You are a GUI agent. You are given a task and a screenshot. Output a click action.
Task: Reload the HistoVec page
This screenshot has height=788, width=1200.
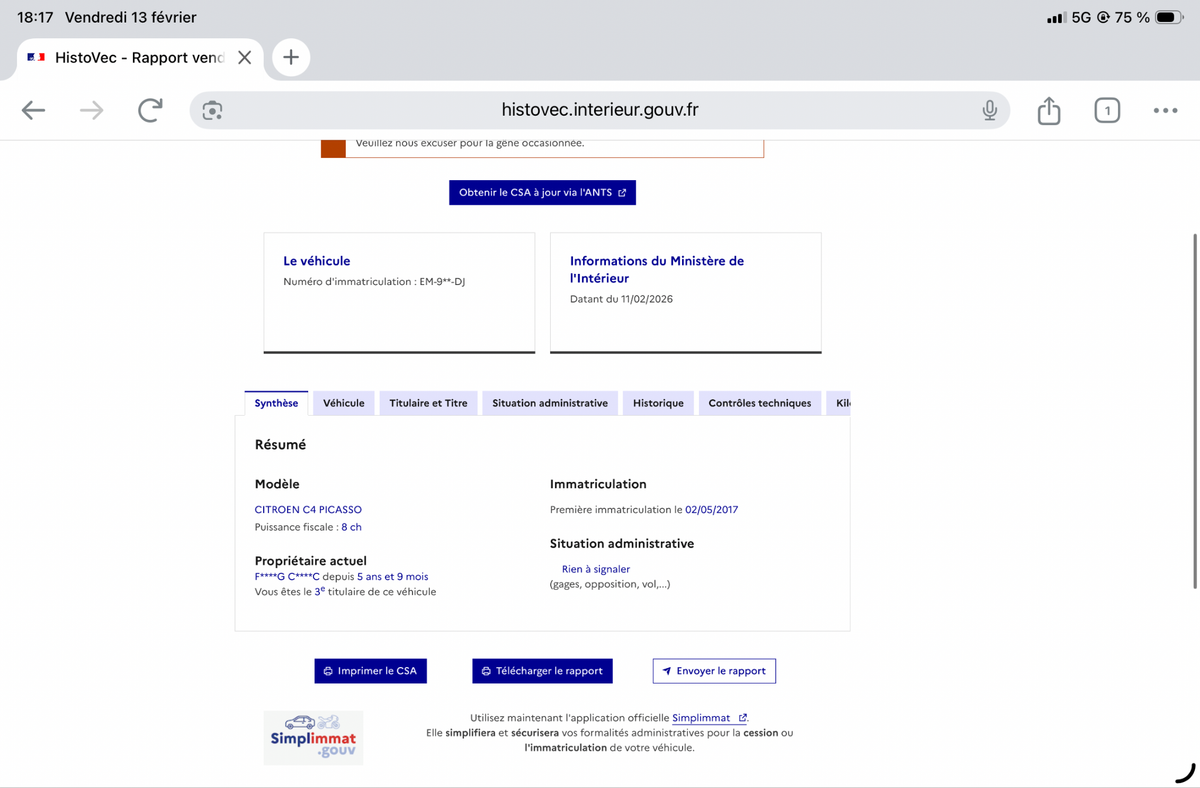[150, 110]
